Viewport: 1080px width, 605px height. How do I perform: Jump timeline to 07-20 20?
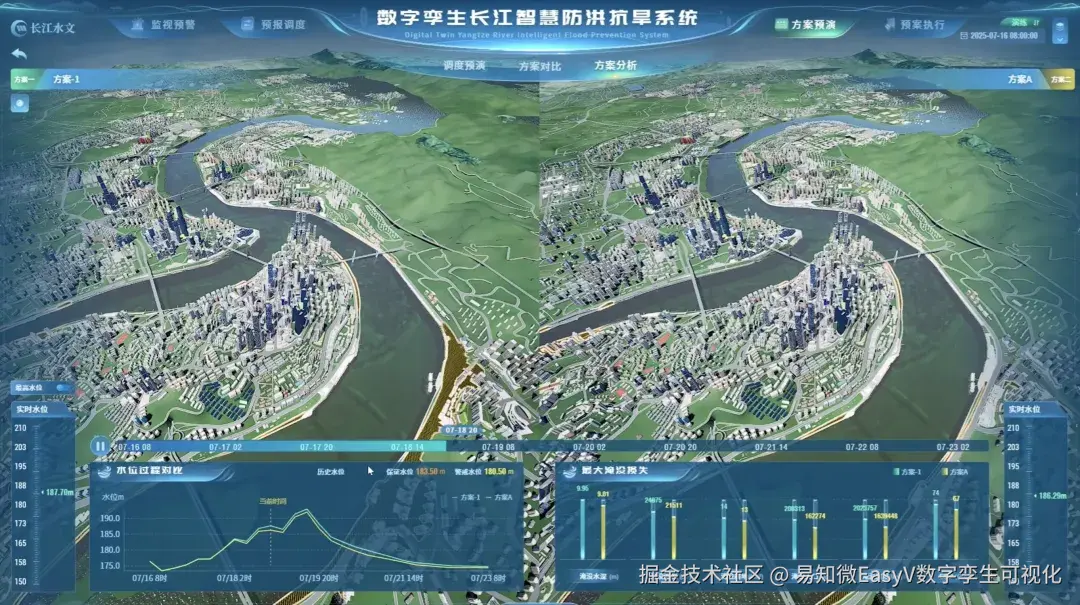(x=680, y=447)
